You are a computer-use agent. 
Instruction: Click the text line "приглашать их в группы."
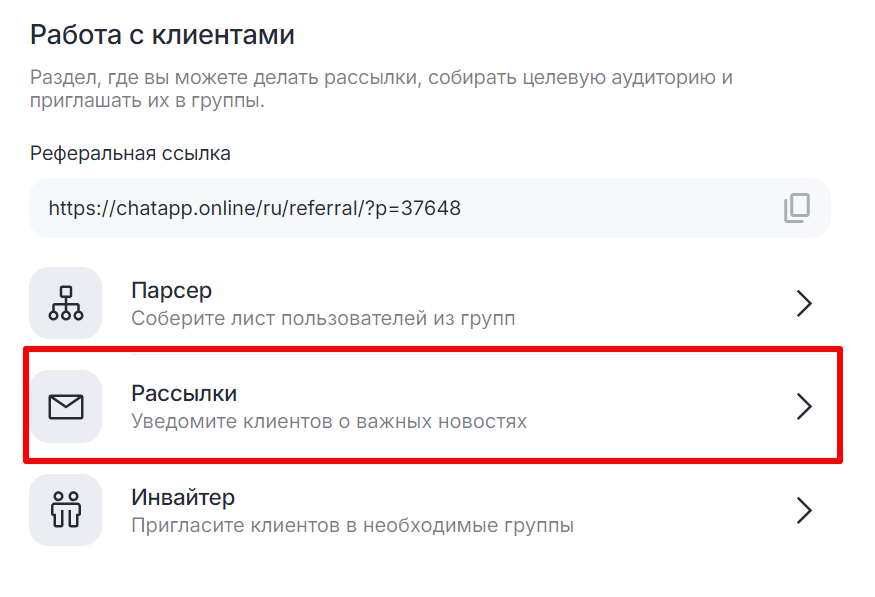147,101
